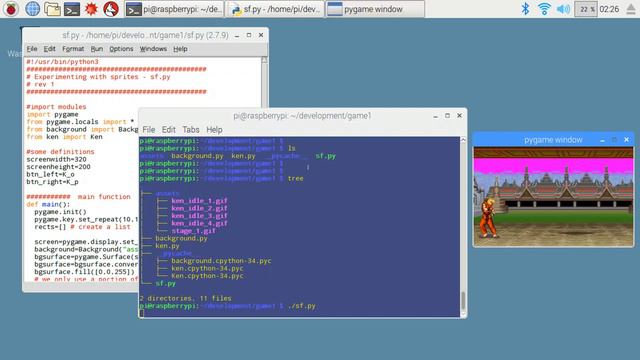The height and width of the screenshot is (360, 640).
Task: Click the 'tree' command in terminal
Action: point(296,178)
